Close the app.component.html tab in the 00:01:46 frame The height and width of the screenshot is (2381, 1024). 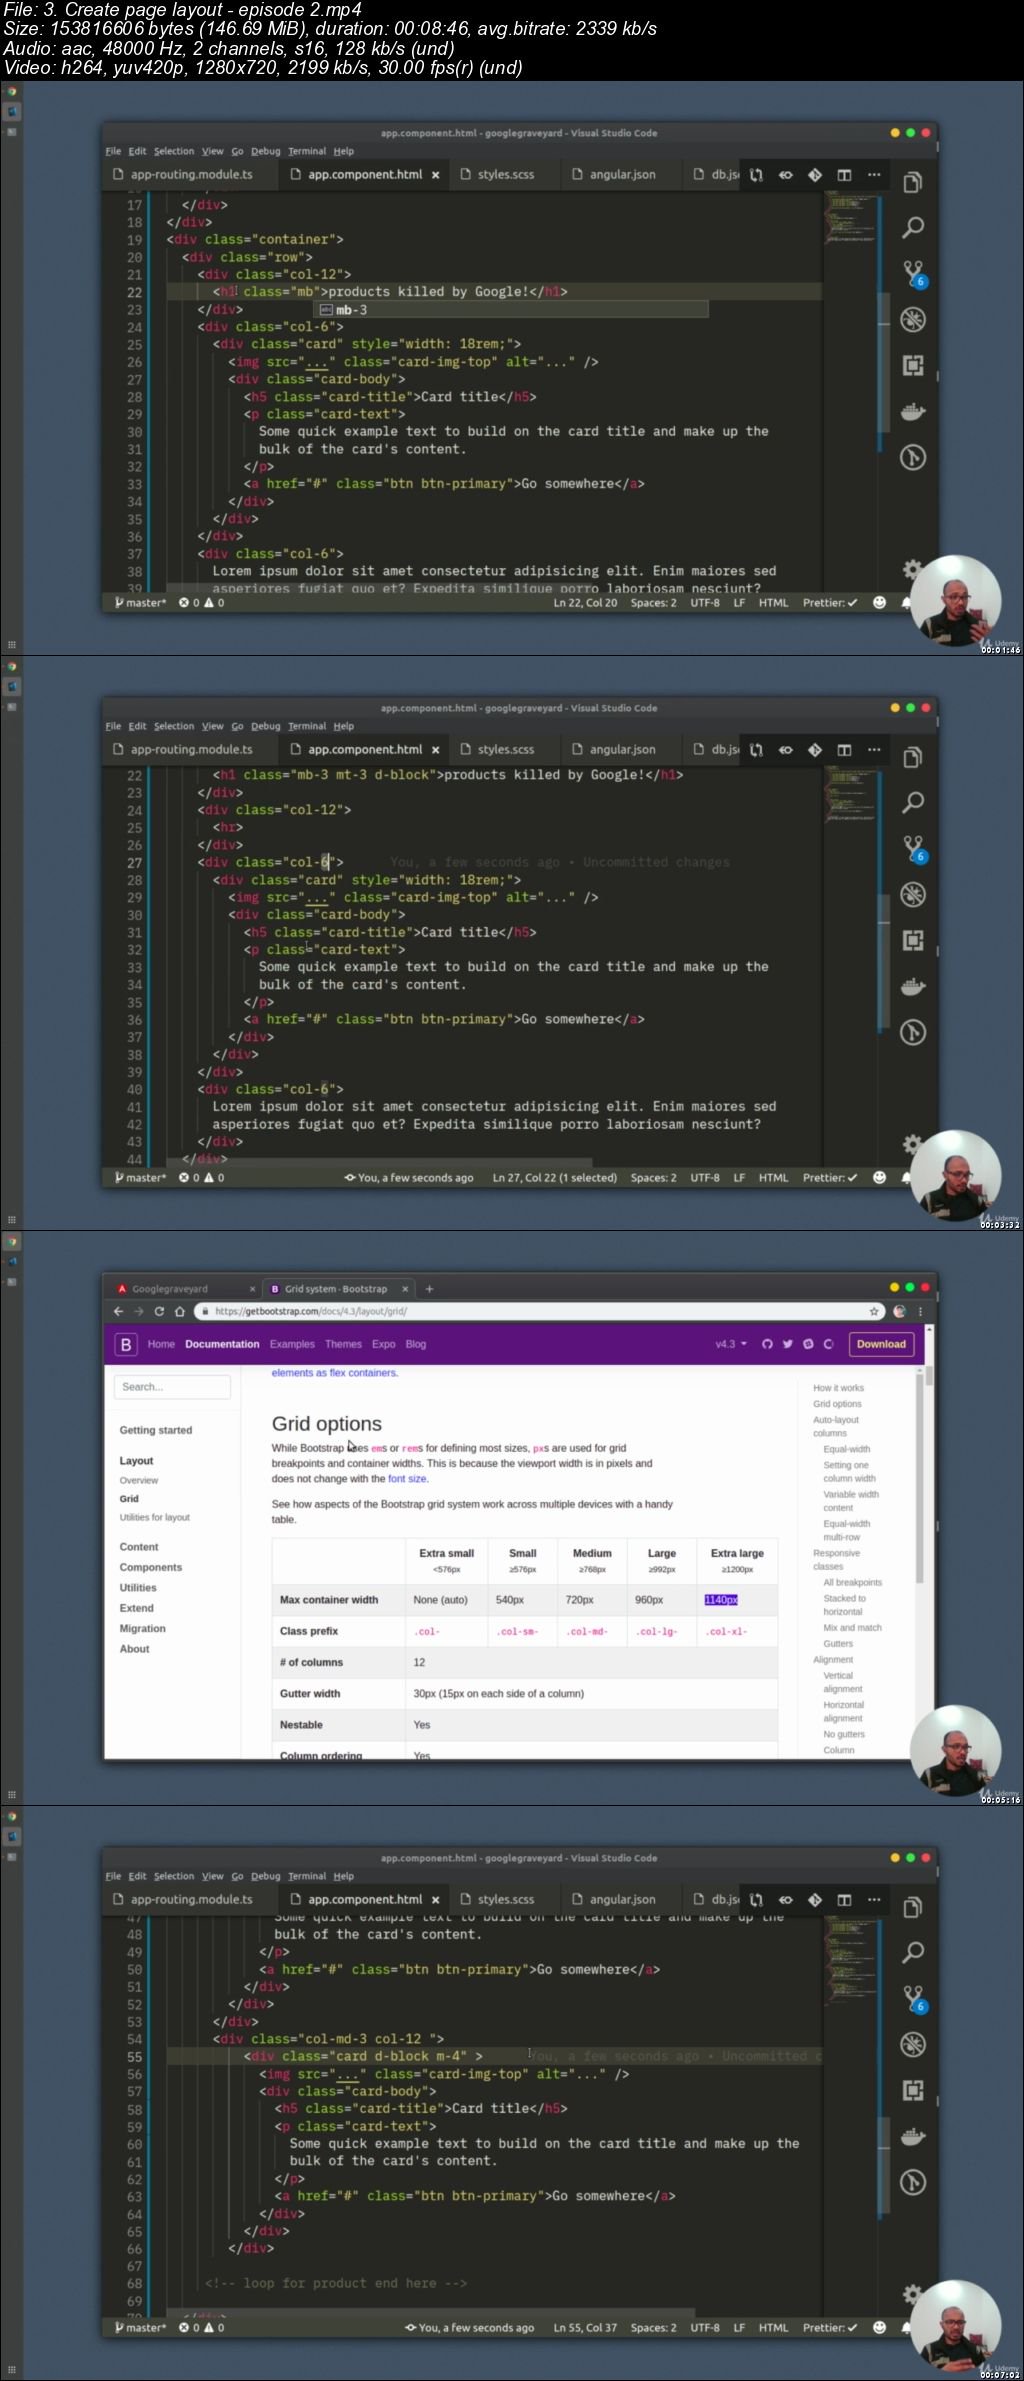pos(436,174)
